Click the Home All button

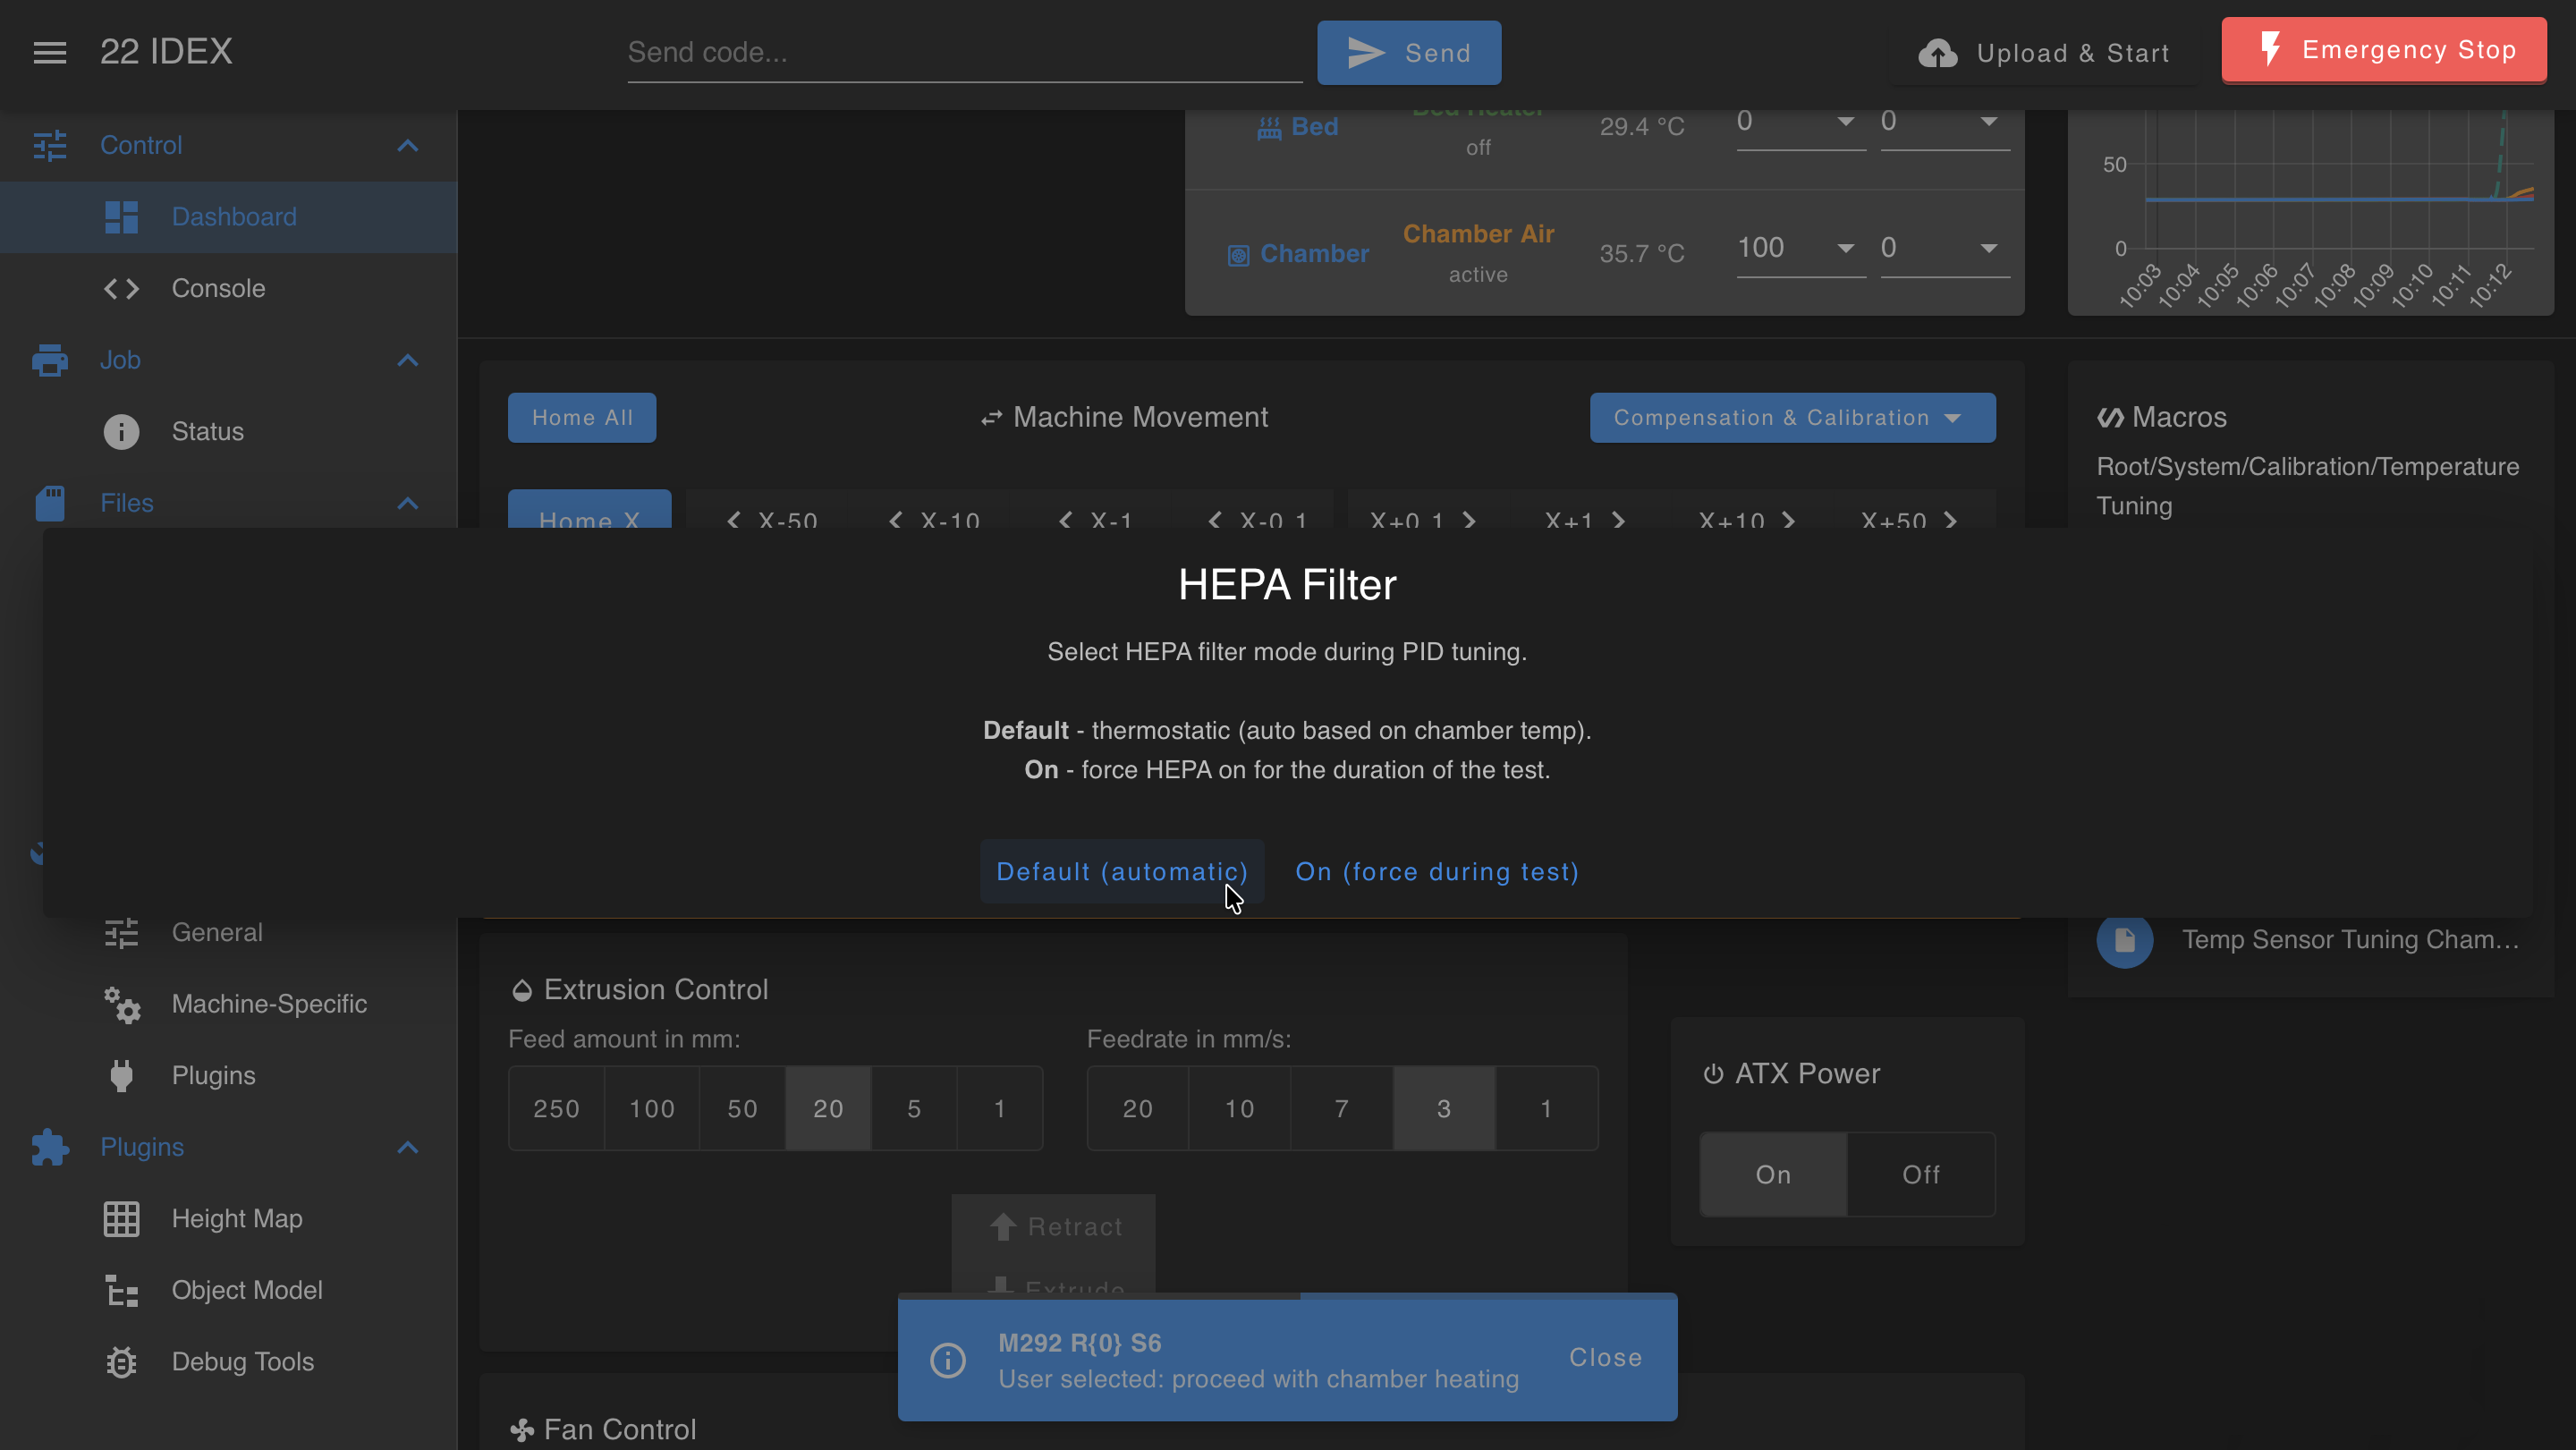coord(582,418)
